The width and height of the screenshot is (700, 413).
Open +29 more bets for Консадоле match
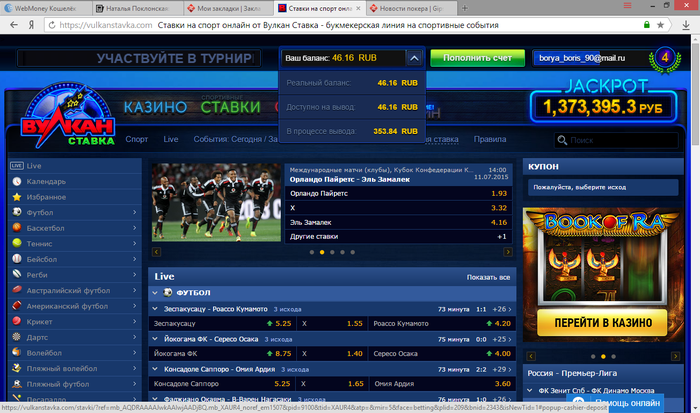point(502,370)
